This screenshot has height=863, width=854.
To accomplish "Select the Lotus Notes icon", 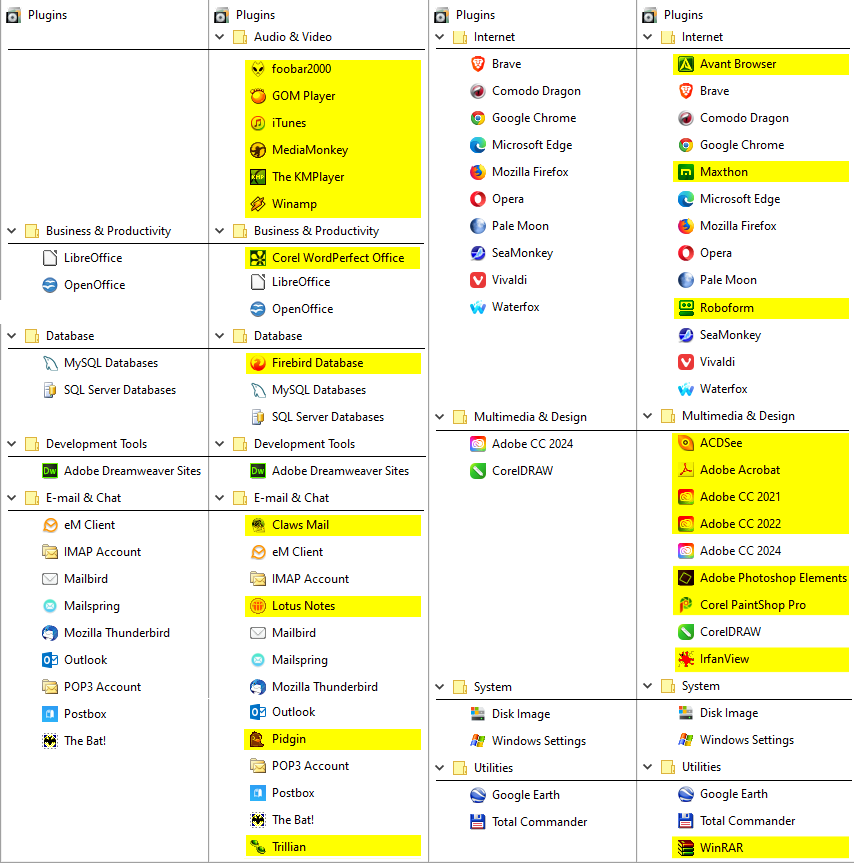I will [258, 606].
